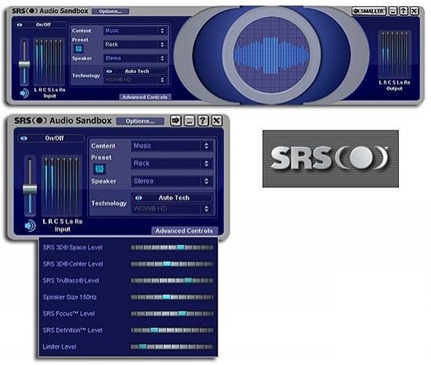Click the SMALLER button in the large window
The height and width of the screenshot is (365, 431).
pyautogui.click(x=369, y=11)
